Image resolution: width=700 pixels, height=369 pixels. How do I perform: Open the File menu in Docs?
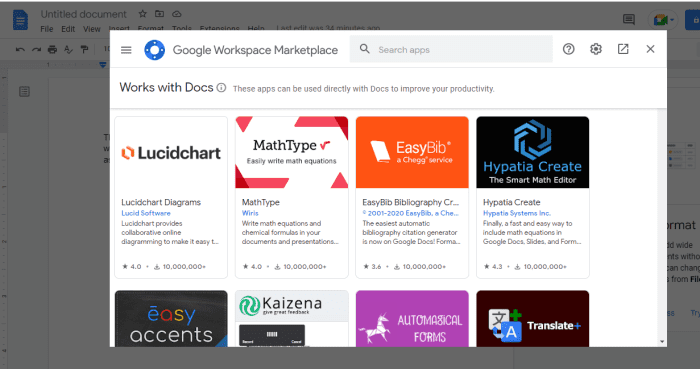pyautogui.click(x=46, y=29)
